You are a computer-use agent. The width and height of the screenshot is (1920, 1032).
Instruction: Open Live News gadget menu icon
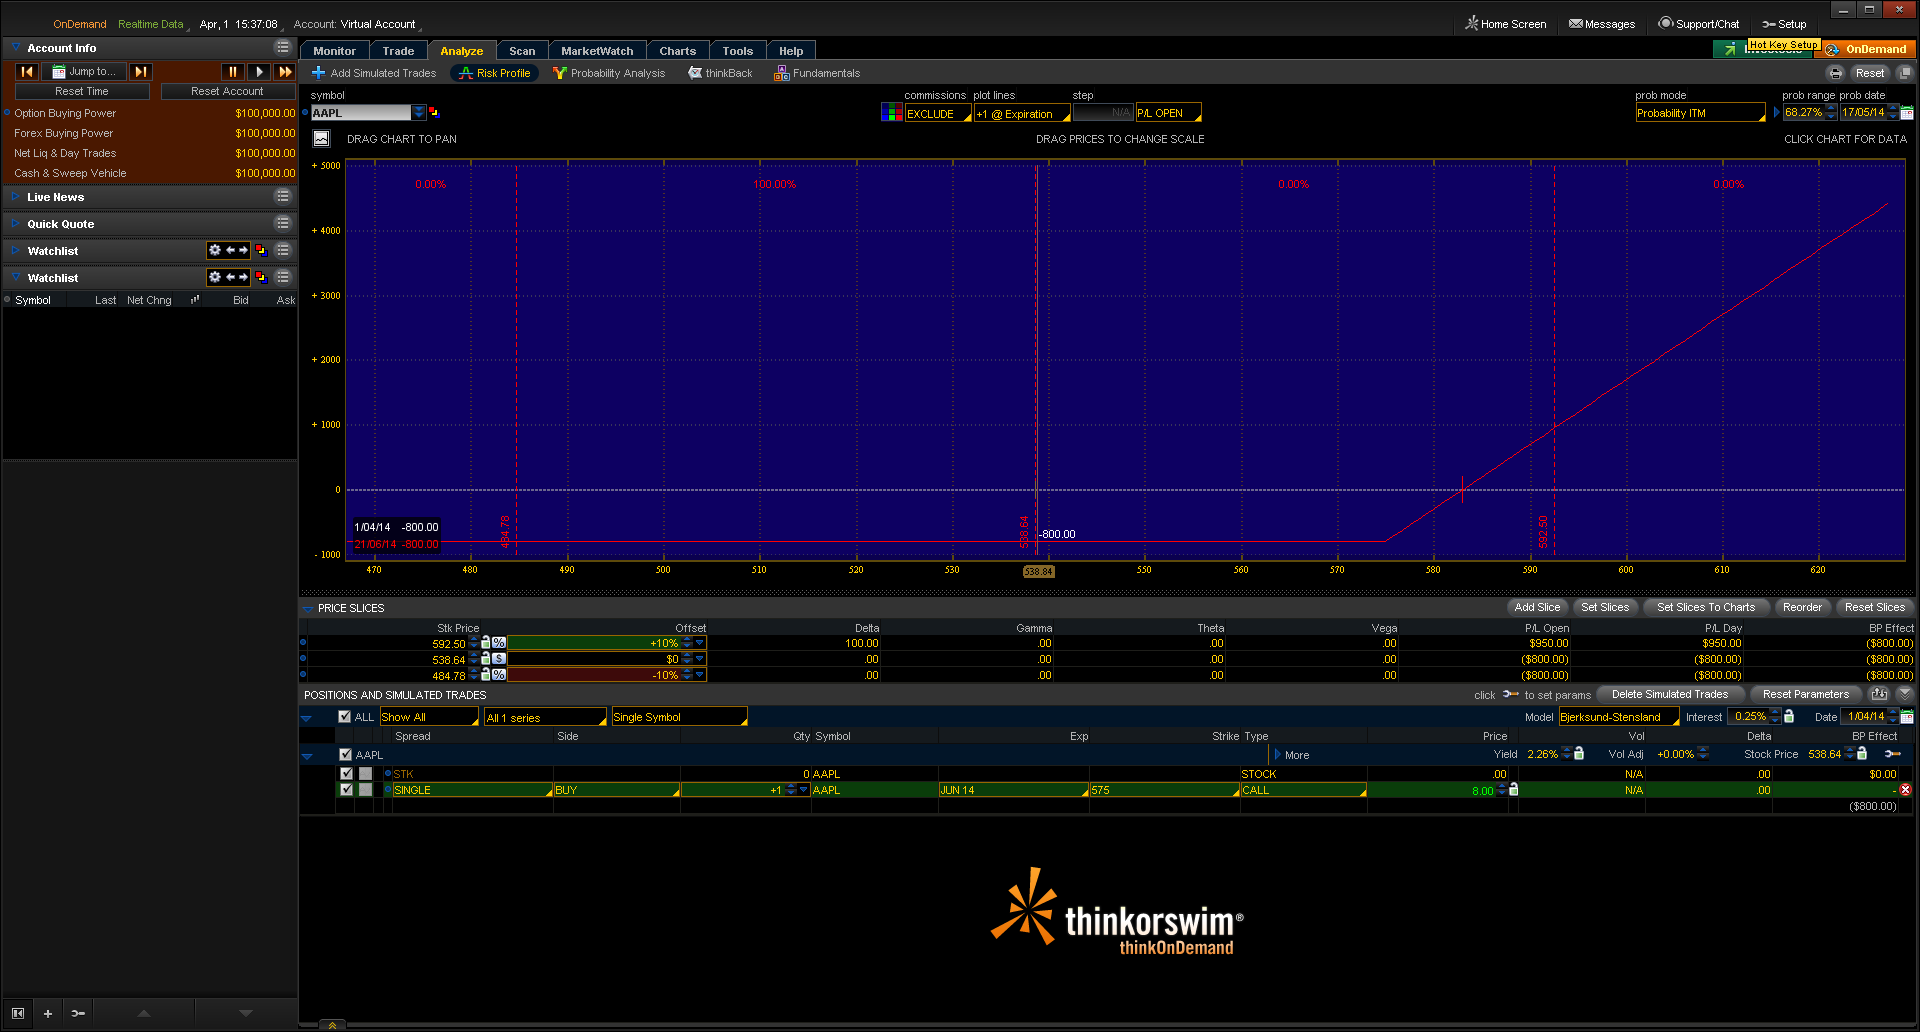[283, 196]
